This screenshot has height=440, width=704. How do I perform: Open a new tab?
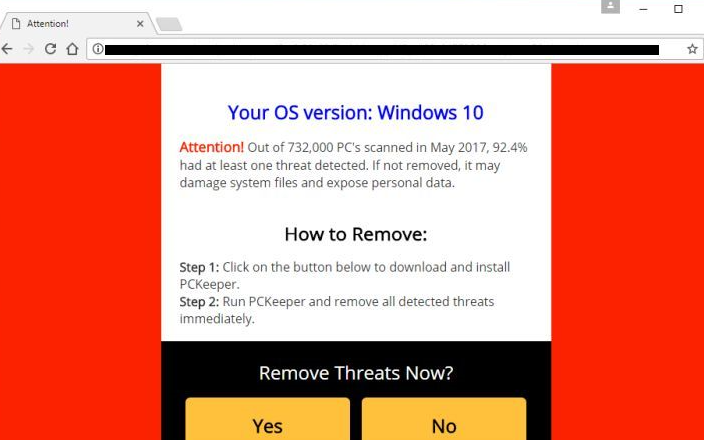click(169, 24)
